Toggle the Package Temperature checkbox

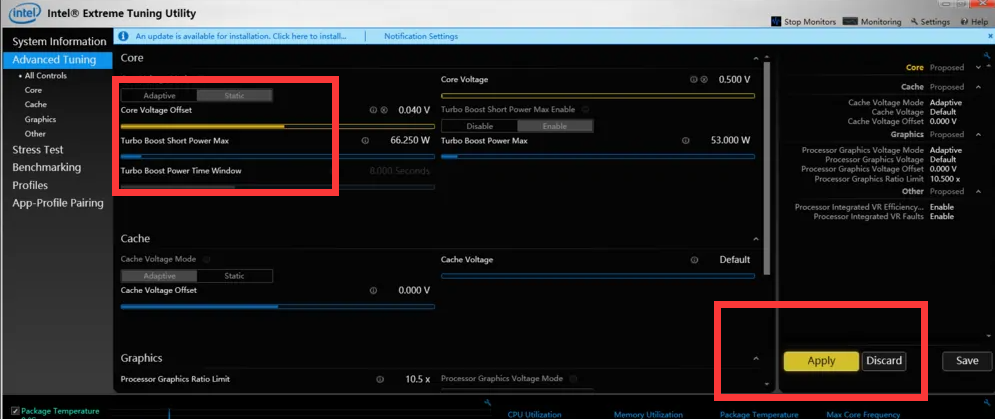point(16,411)
